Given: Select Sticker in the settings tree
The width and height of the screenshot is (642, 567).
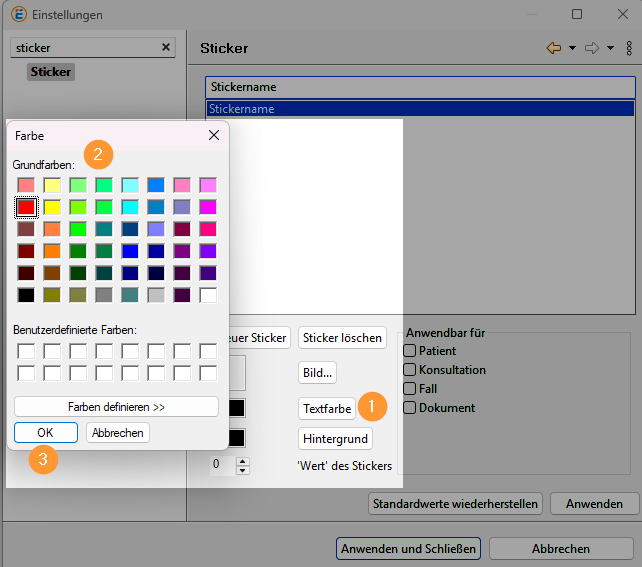Looking at the screenshot, I should click(50, 72).
